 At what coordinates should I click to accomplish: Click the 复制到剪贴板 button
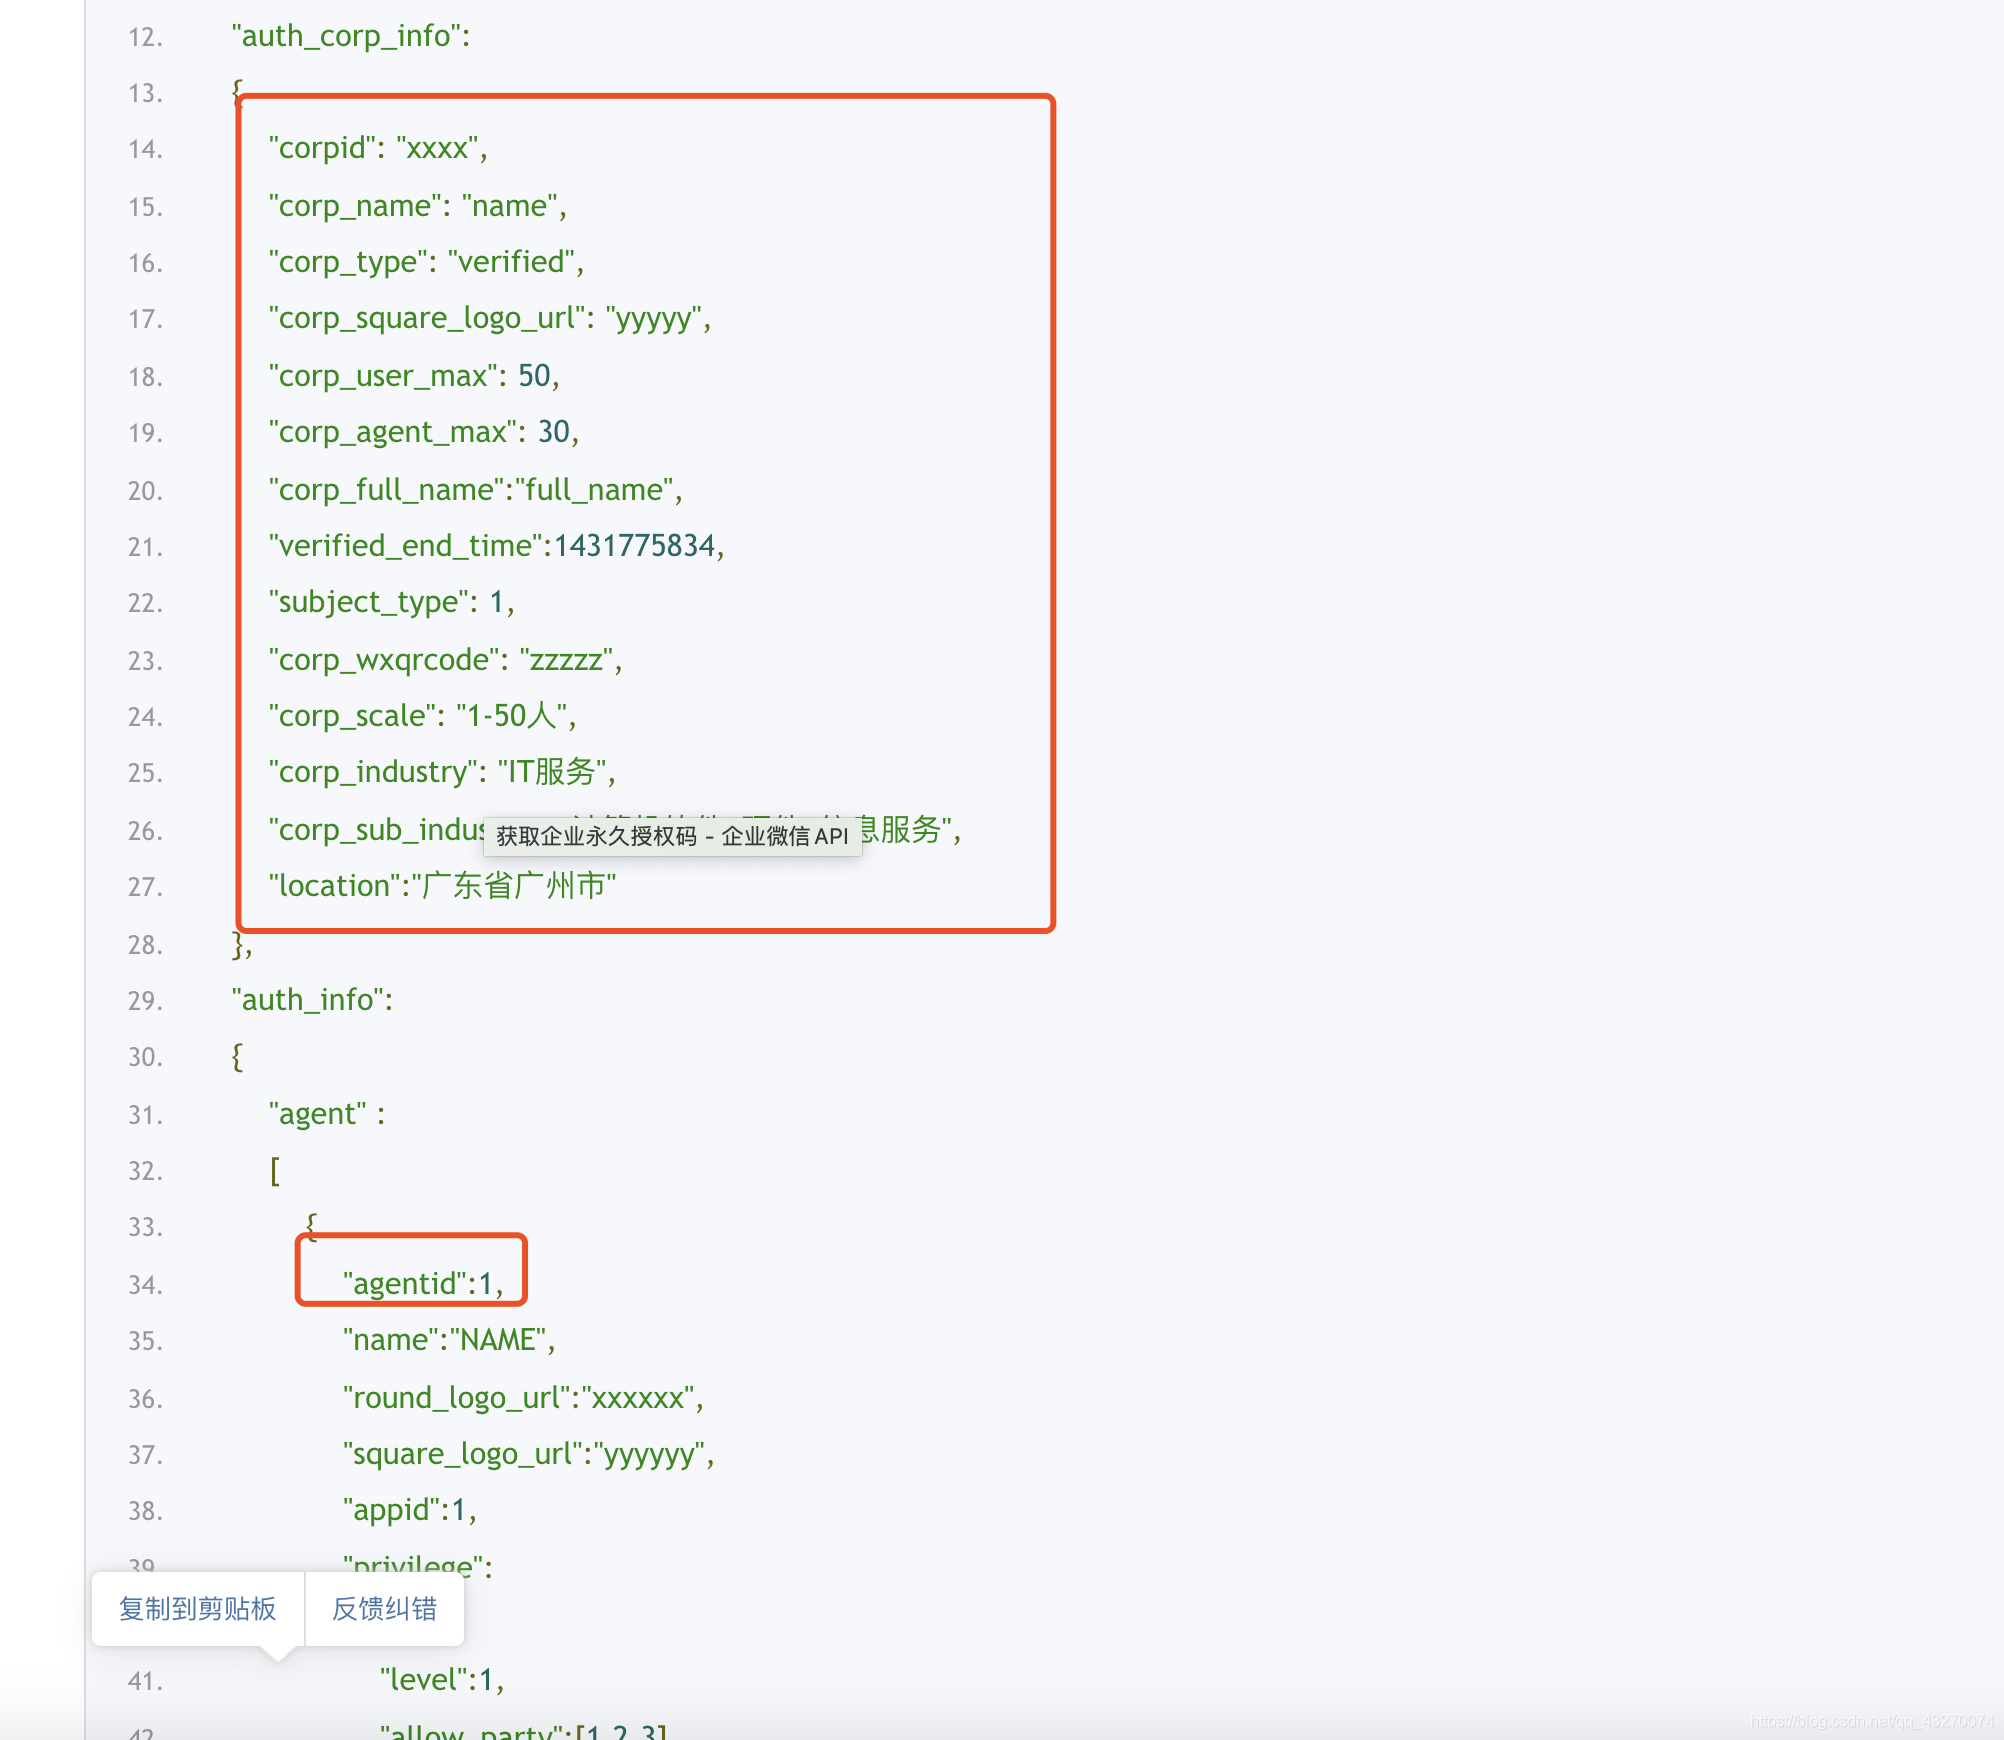(x=197, y=1608)
